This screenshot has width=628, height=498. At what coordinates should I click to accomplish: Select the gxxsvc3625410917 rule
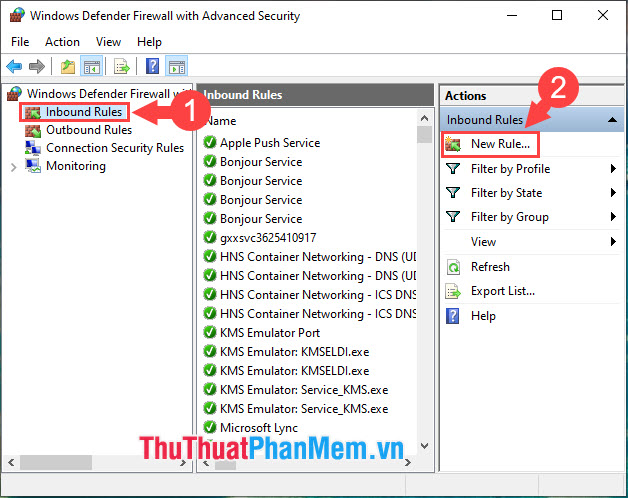(x=268, y=238)
